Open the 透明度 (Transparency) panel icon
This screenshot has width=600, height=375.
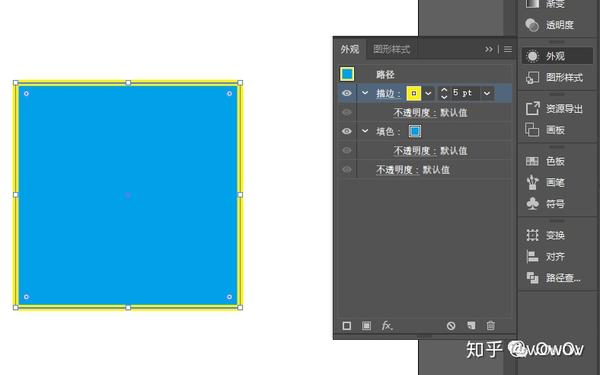pyautogui.click(x=532, y=25)
